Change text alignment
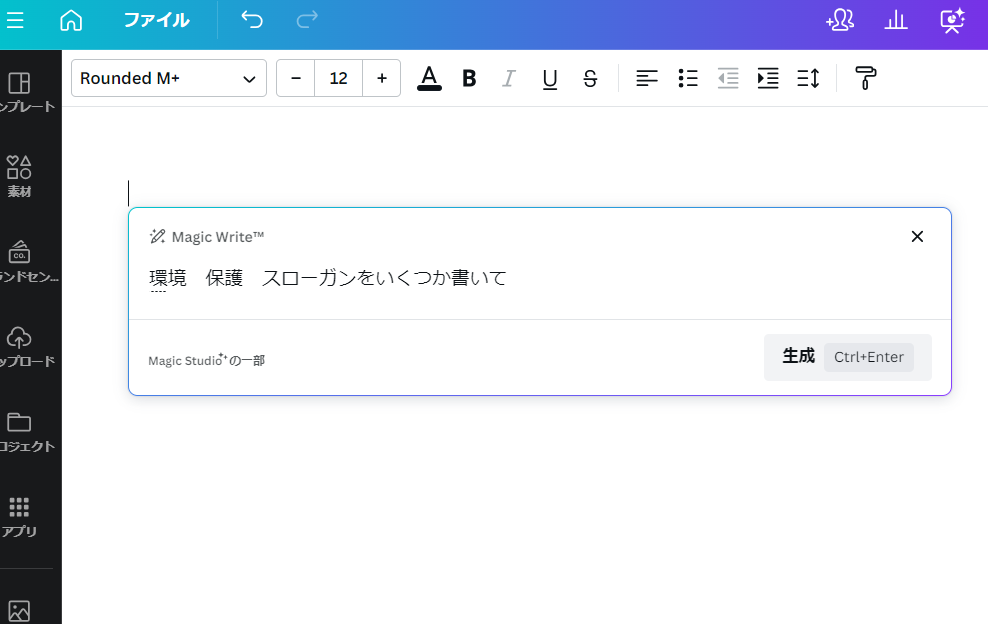Screen dimensions: 988x624 point(646,78)
